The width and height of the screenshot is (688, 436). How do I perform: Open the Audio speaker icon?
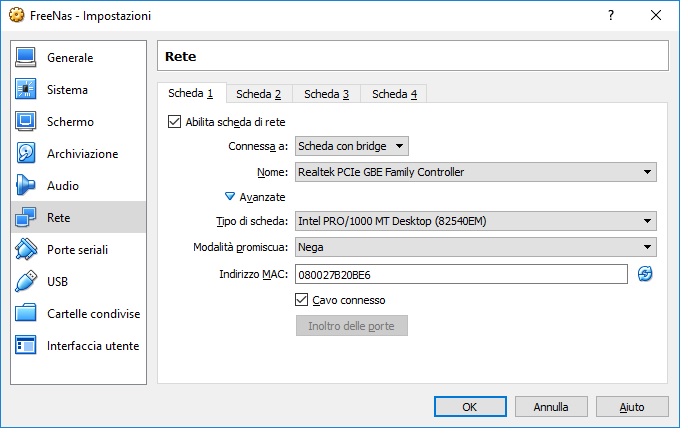(x=25, y=186)
